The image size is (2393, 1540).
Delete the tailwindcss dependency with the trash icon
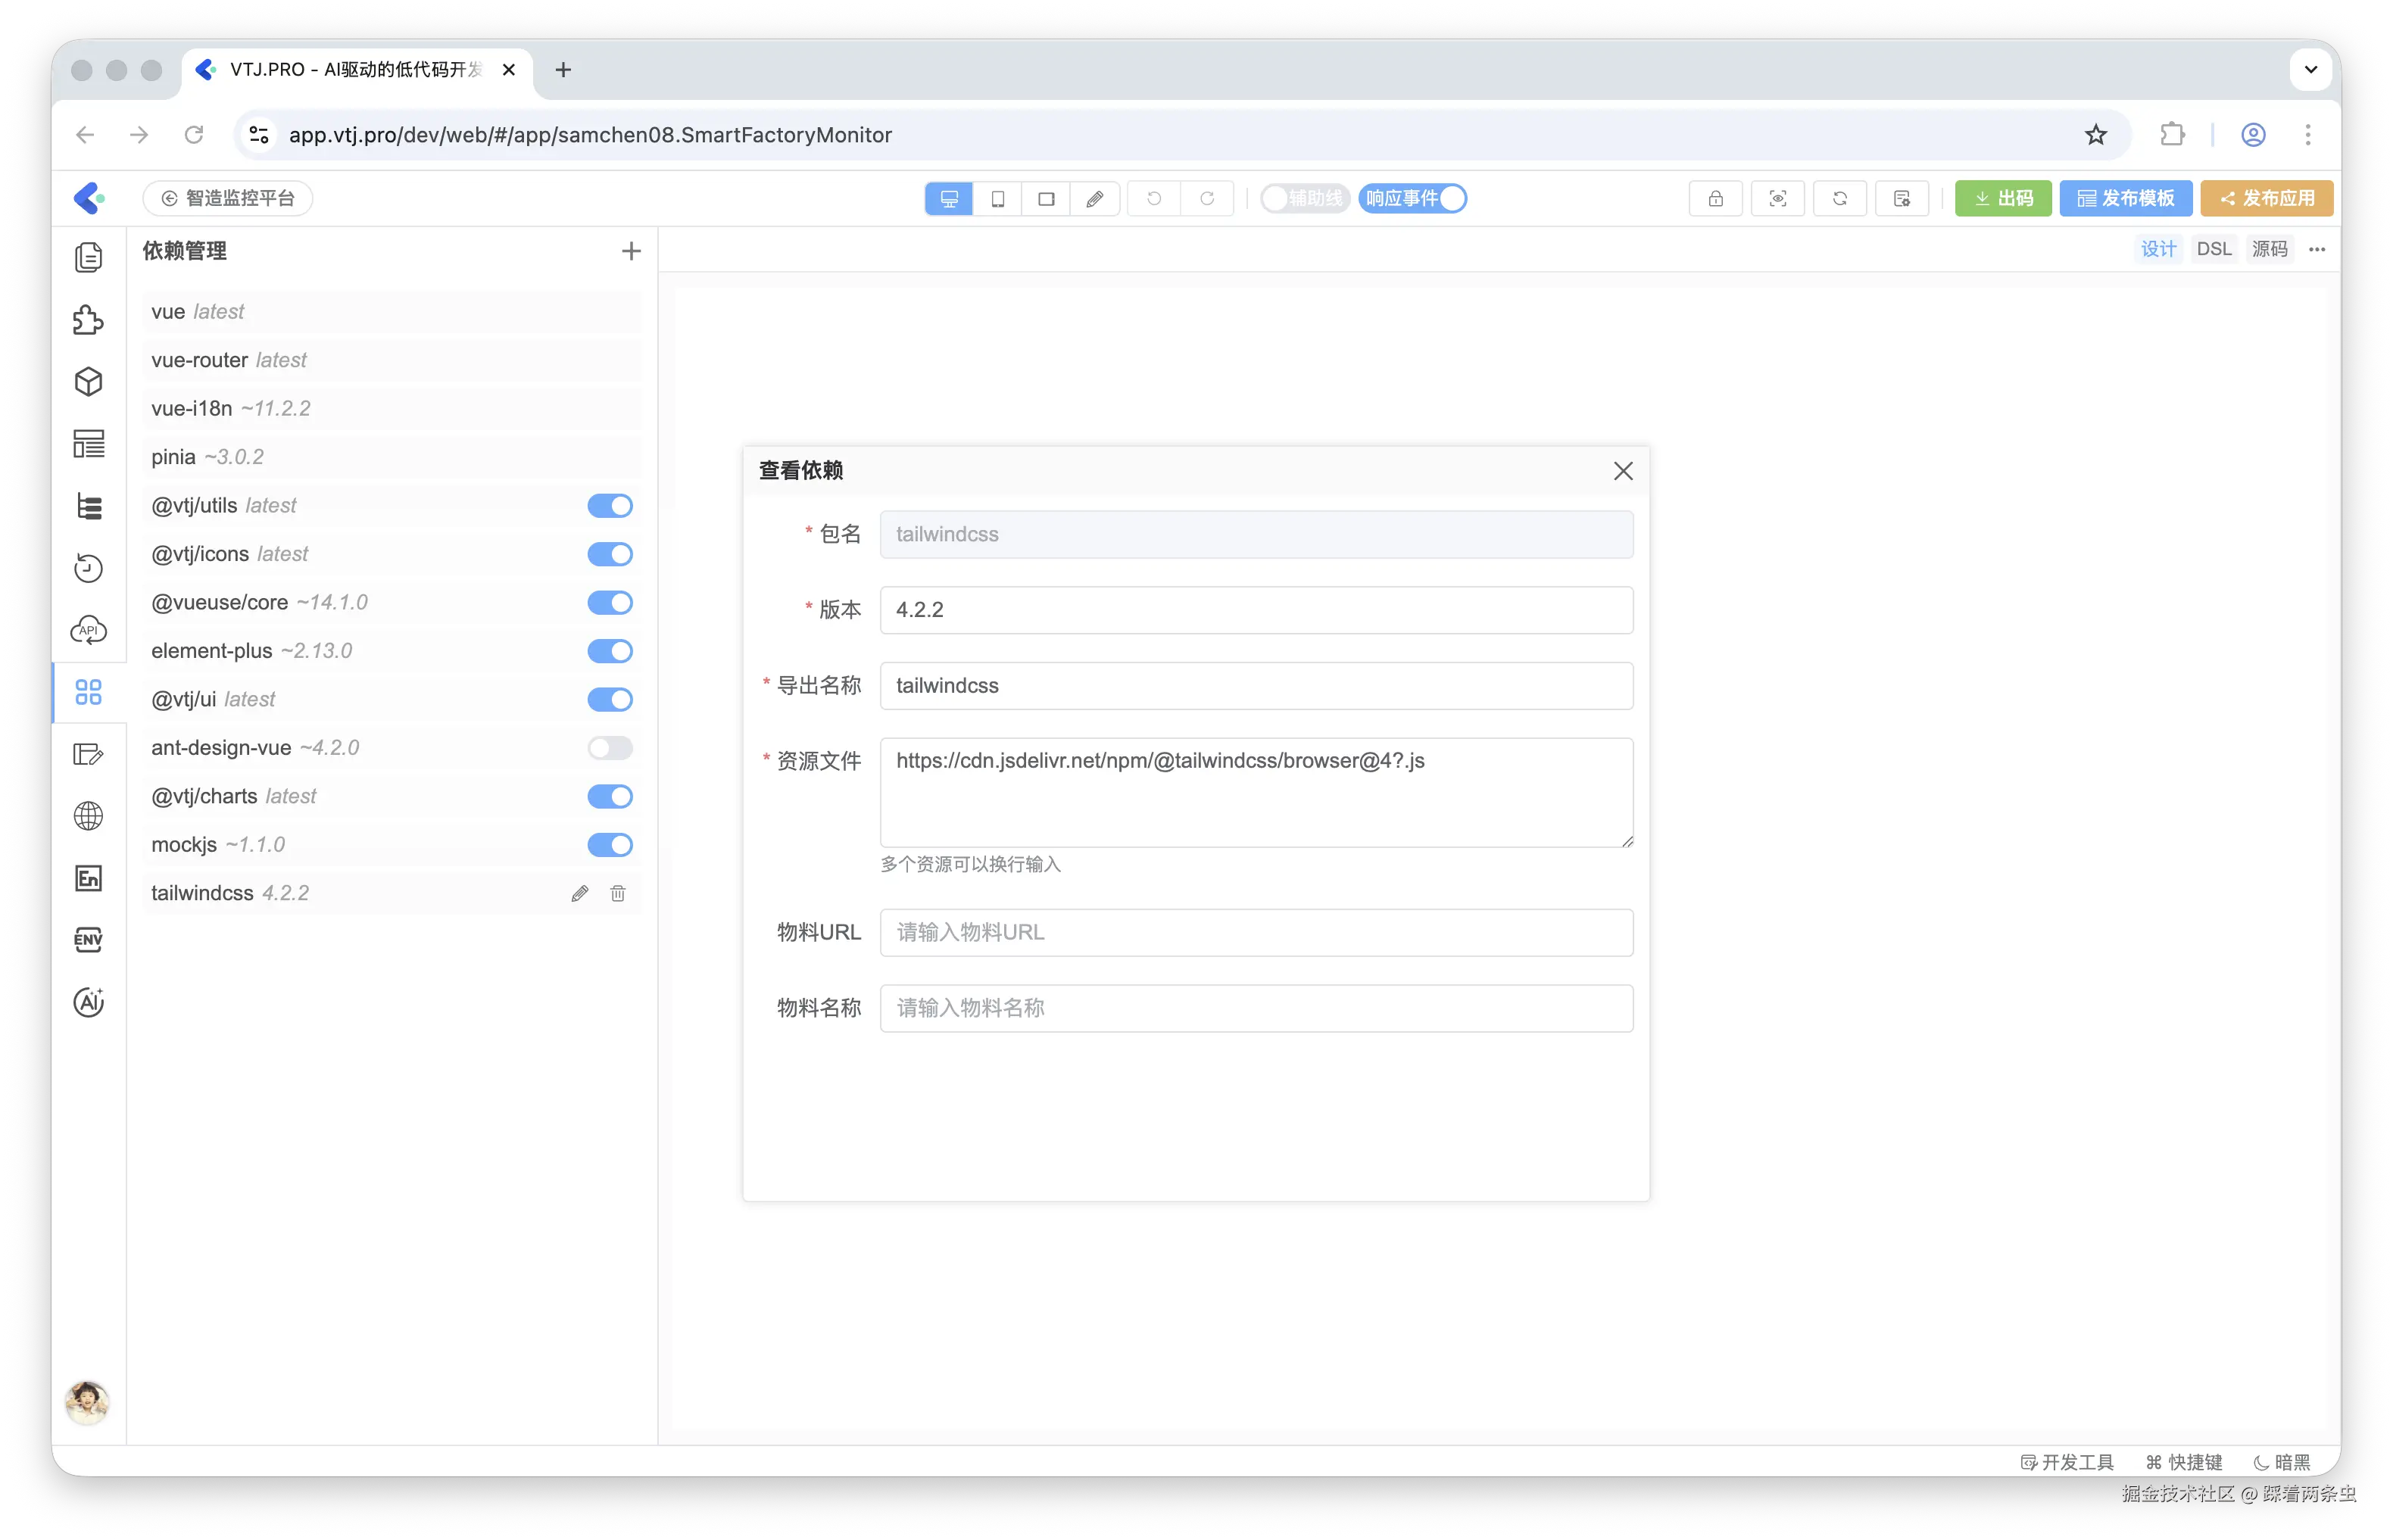(x=618, y=893)
